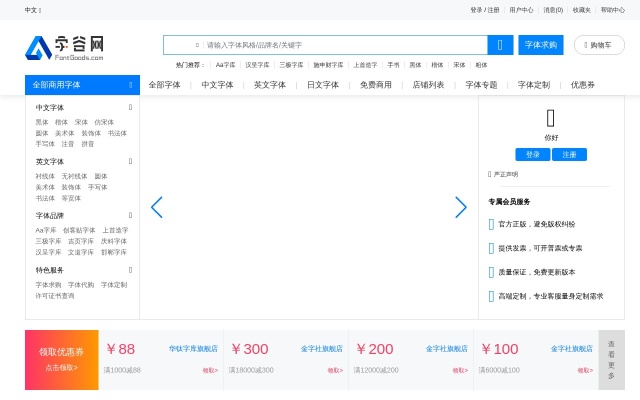Open the 店铺列表 nav tab
The image size is (640, 400).
pyautogui.click(x=428, y=85)
